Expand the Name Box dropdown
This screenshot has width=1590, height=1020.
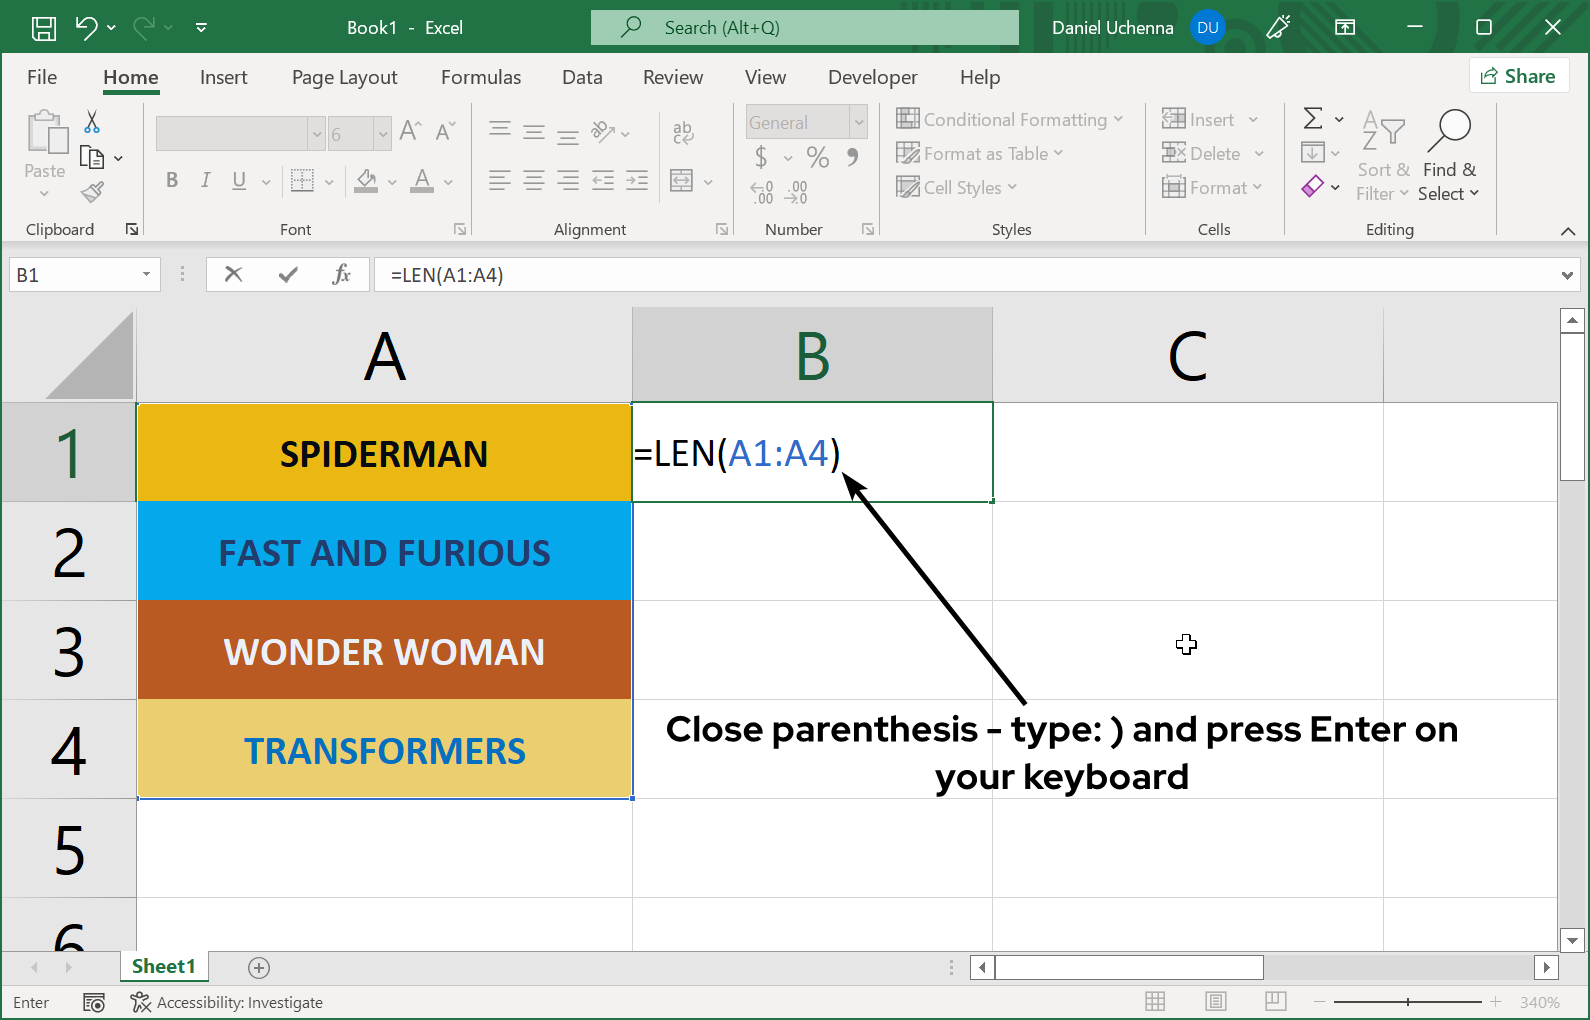point(146,274)
